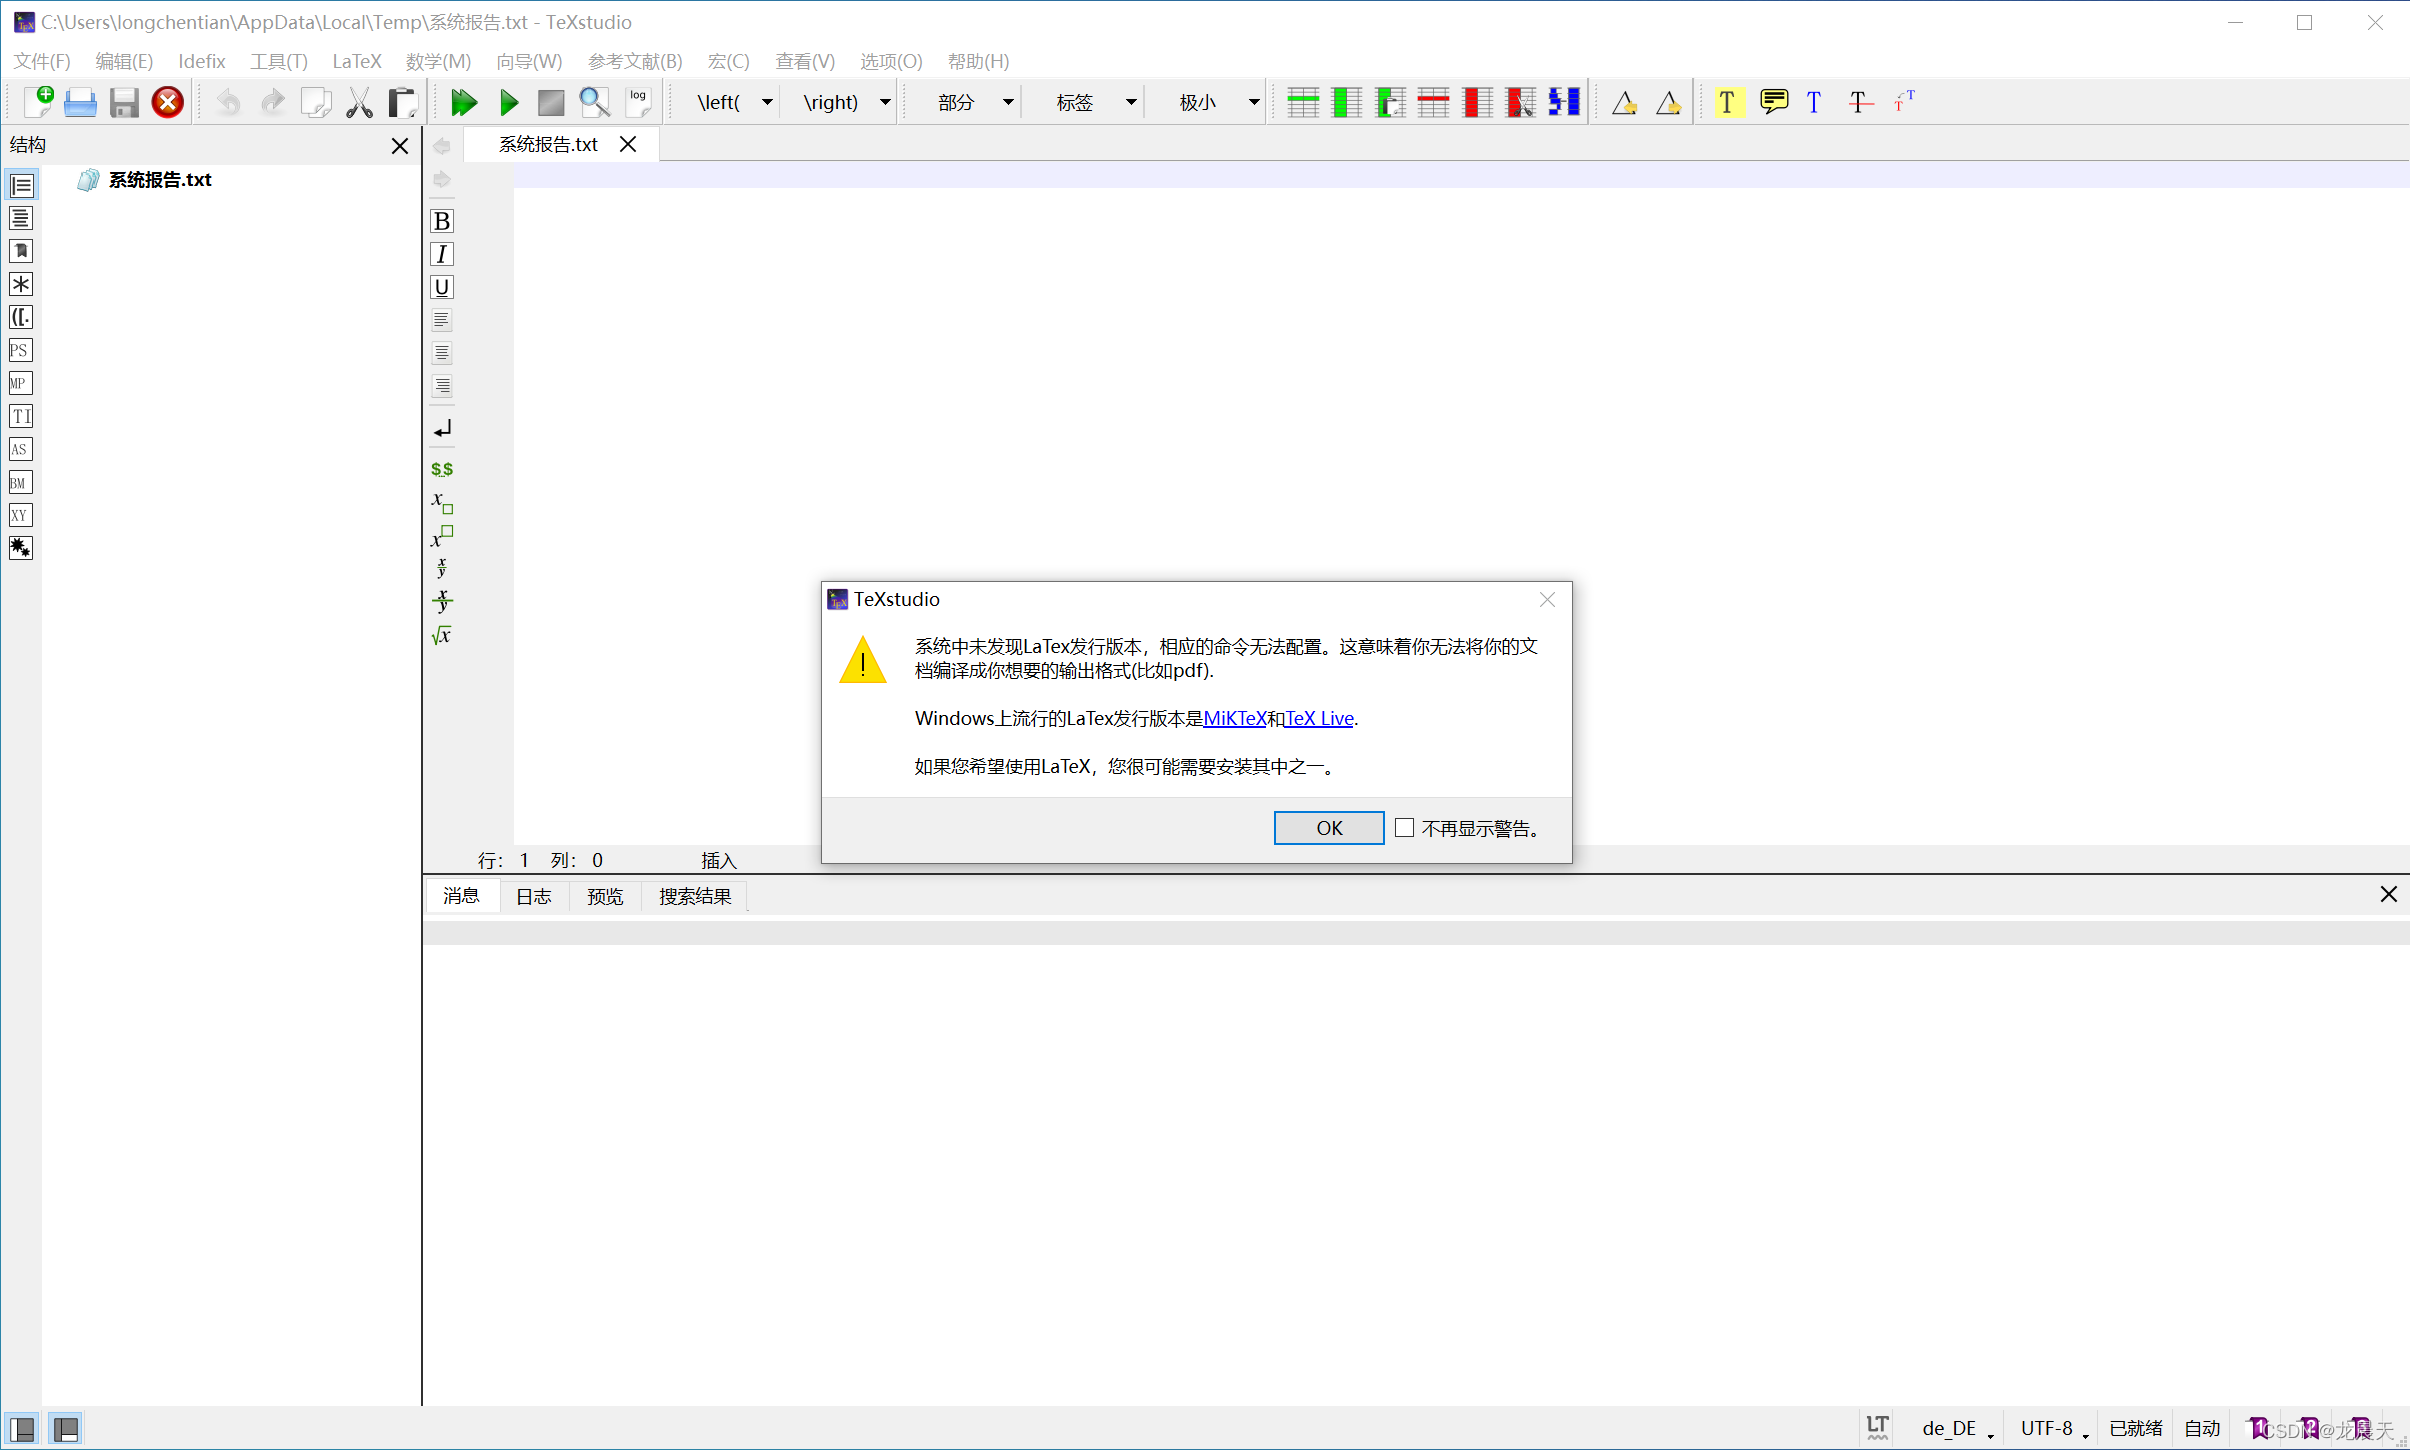The width and height of the screenshot is (2410, 1450).
Task: Click OK in the TeXstudio warning dialog
Action: point(1329,828)
